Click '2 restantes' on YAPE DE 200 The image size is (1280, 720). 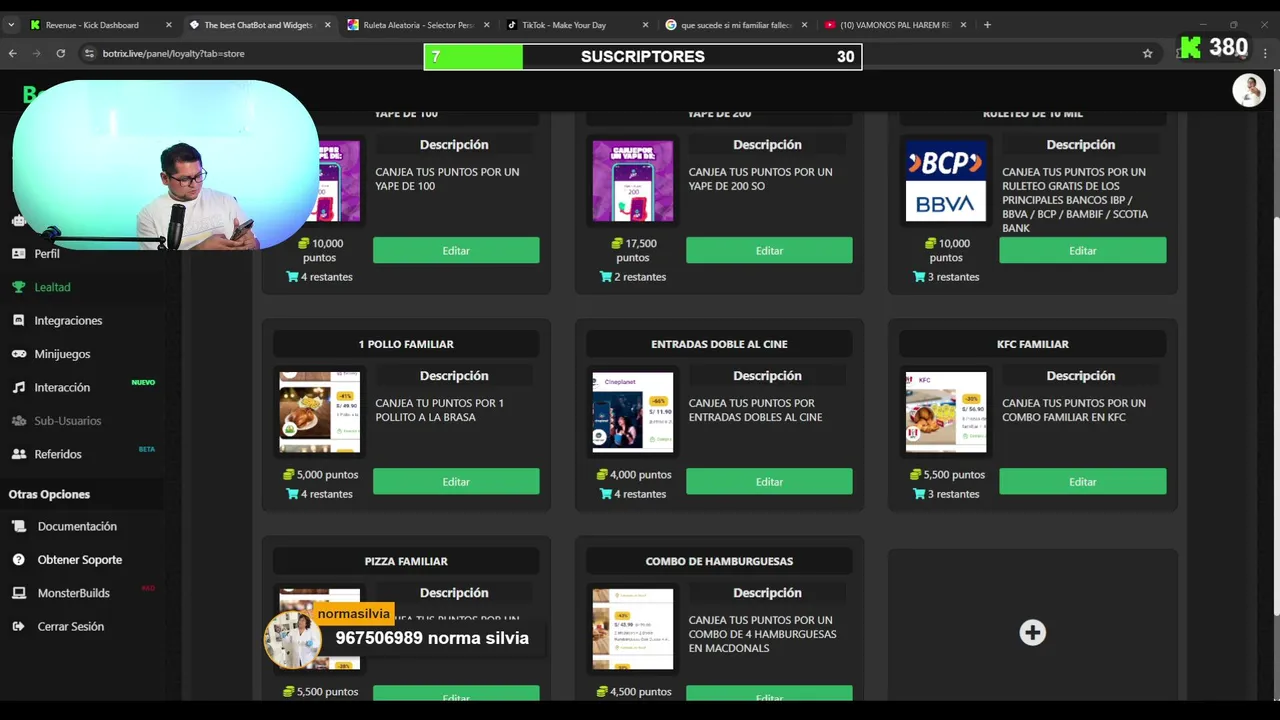640,277
